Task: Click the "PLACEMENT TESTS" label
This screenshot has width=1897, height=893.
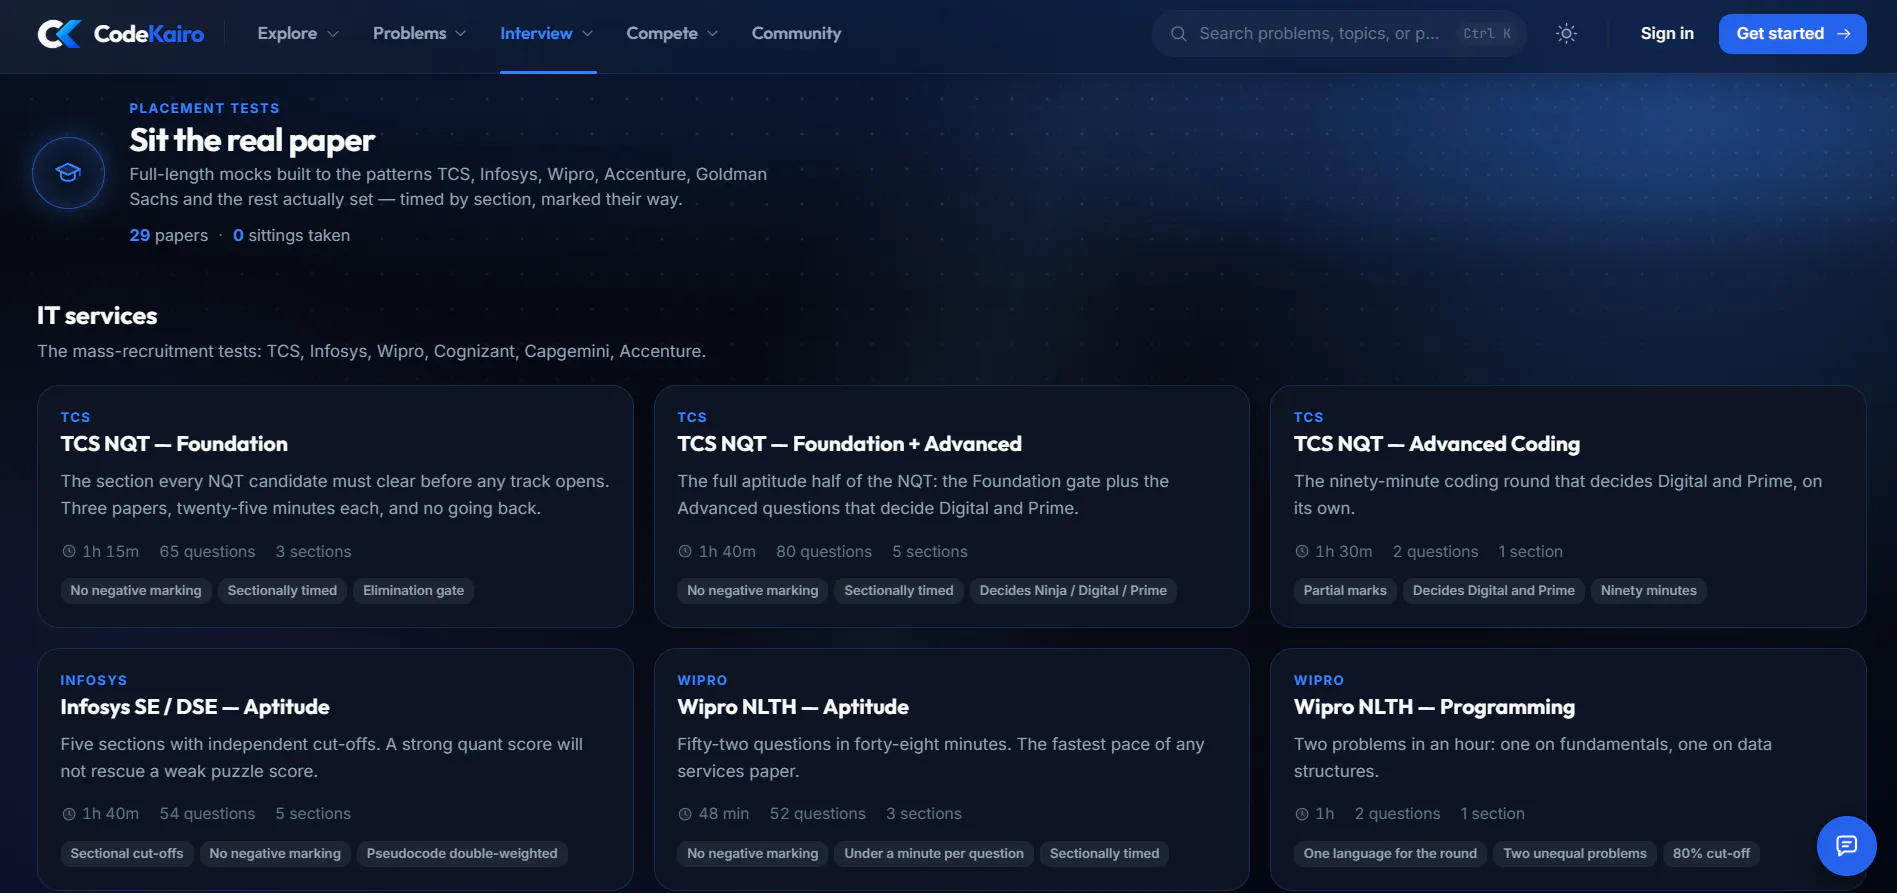Action: click(204, 108)
